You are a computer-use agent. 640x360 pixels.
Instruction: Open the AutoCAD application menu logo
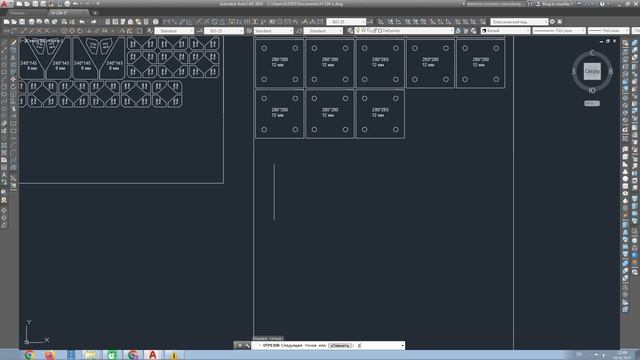click(4, 4)
